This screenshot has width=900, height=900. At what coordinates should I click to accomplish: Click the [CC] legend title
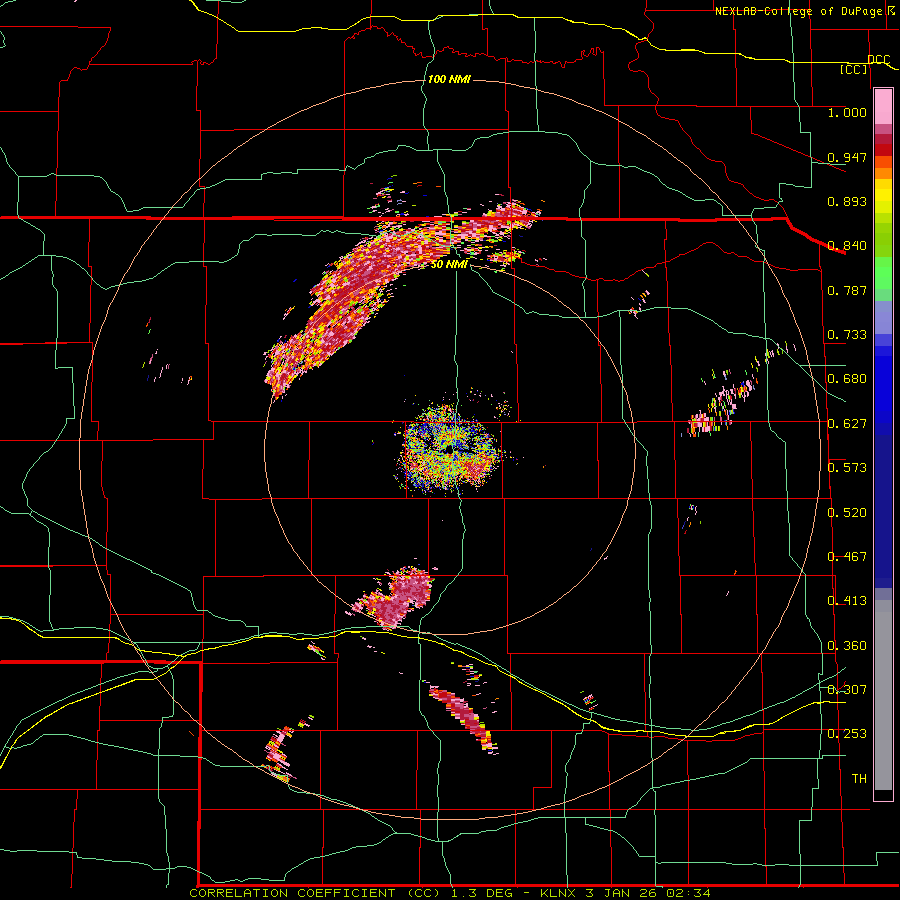pos(854,69)
